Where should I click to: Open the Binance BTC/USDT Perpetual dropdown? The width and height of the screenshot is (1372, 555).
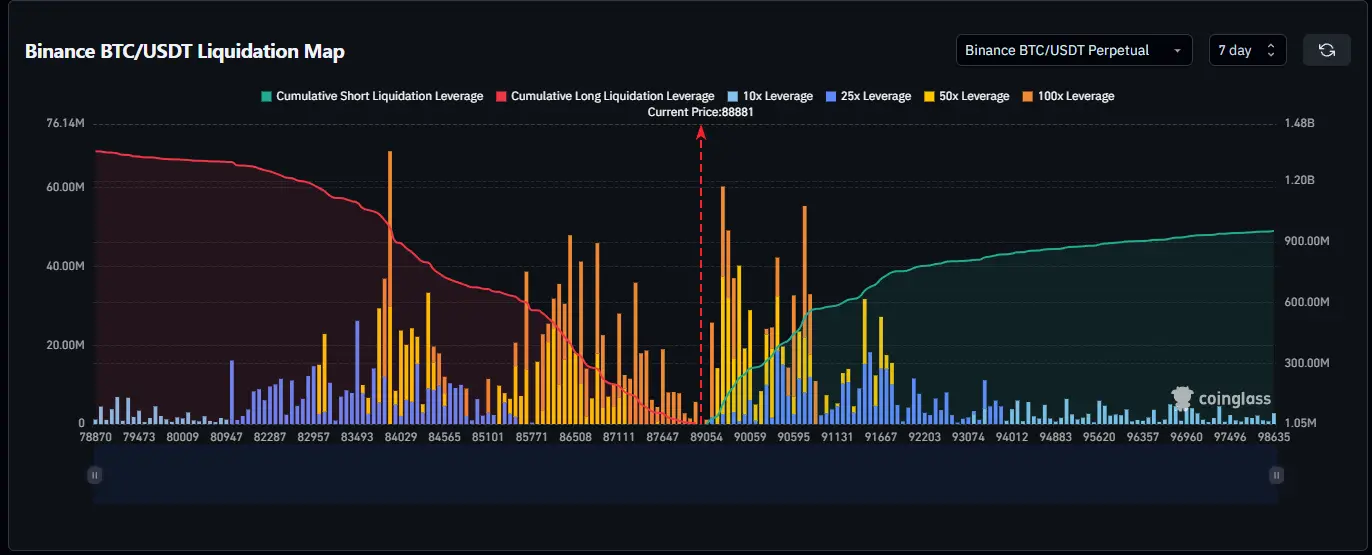(1073, 50)
